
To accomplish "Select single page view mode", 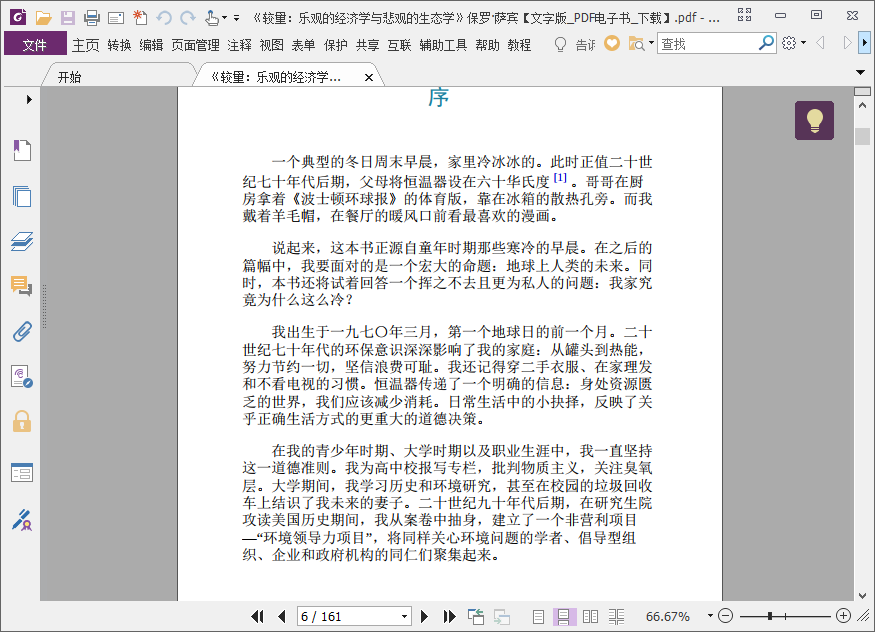I will click(538, 616).
